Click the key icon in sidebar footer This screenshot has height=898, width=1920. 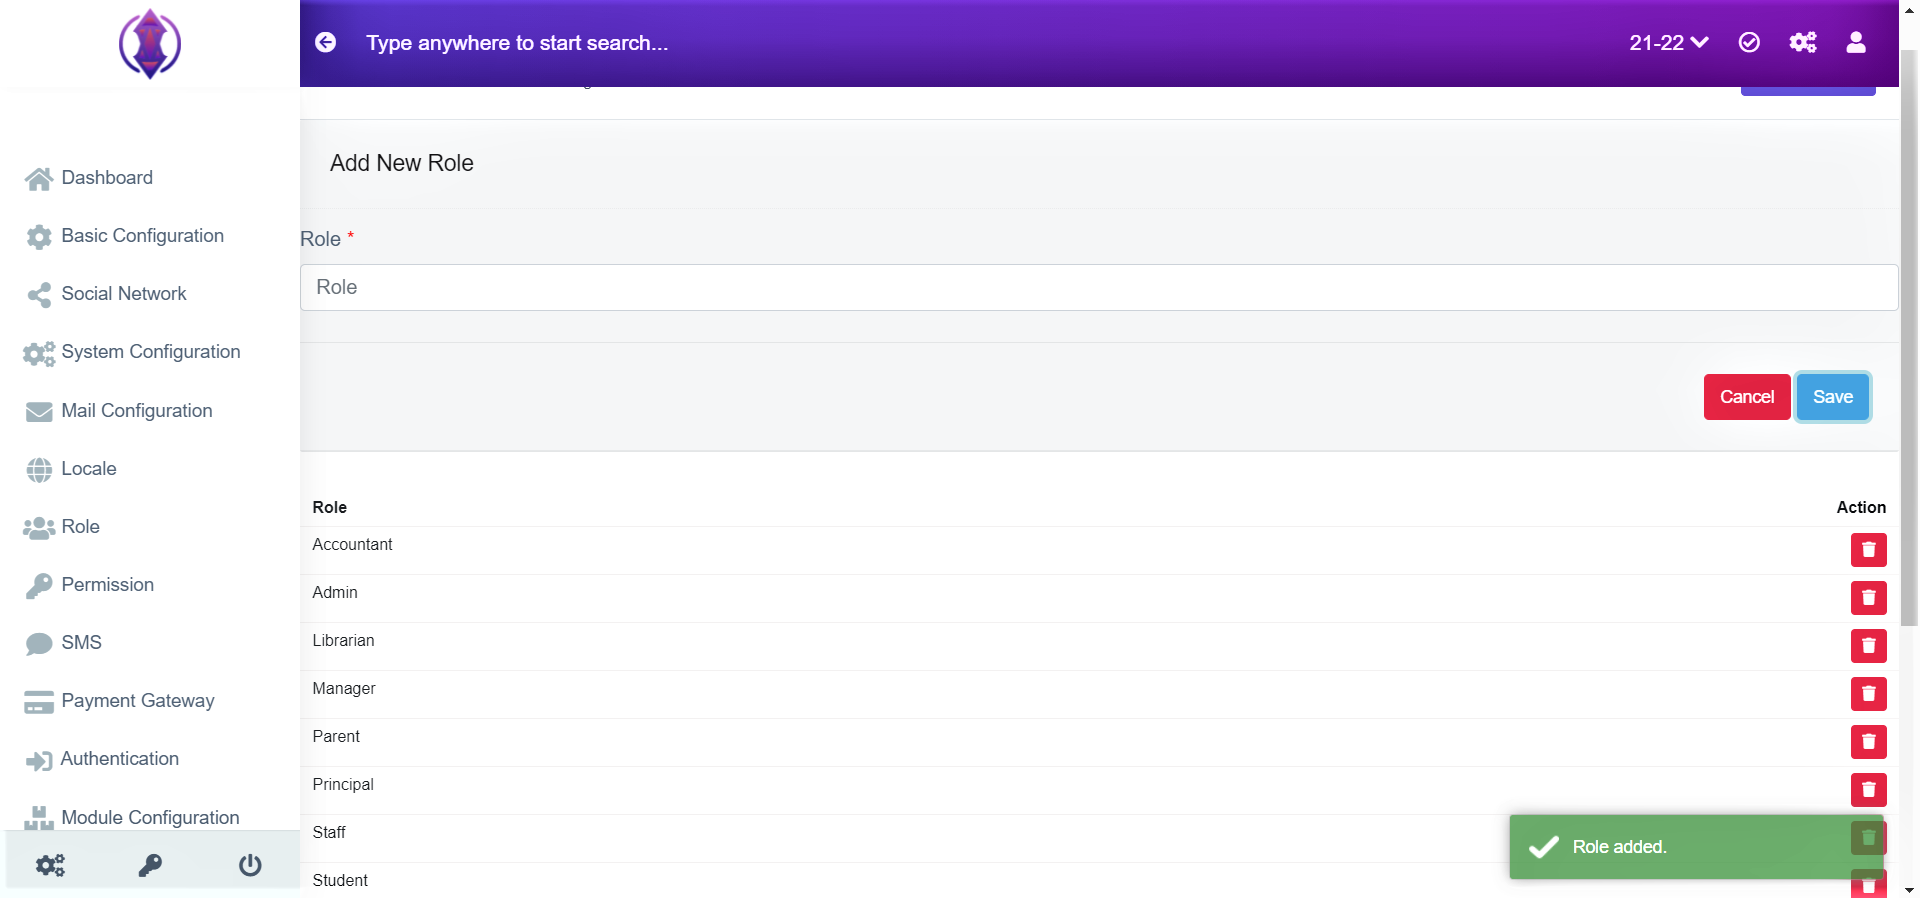pos(150,865)
